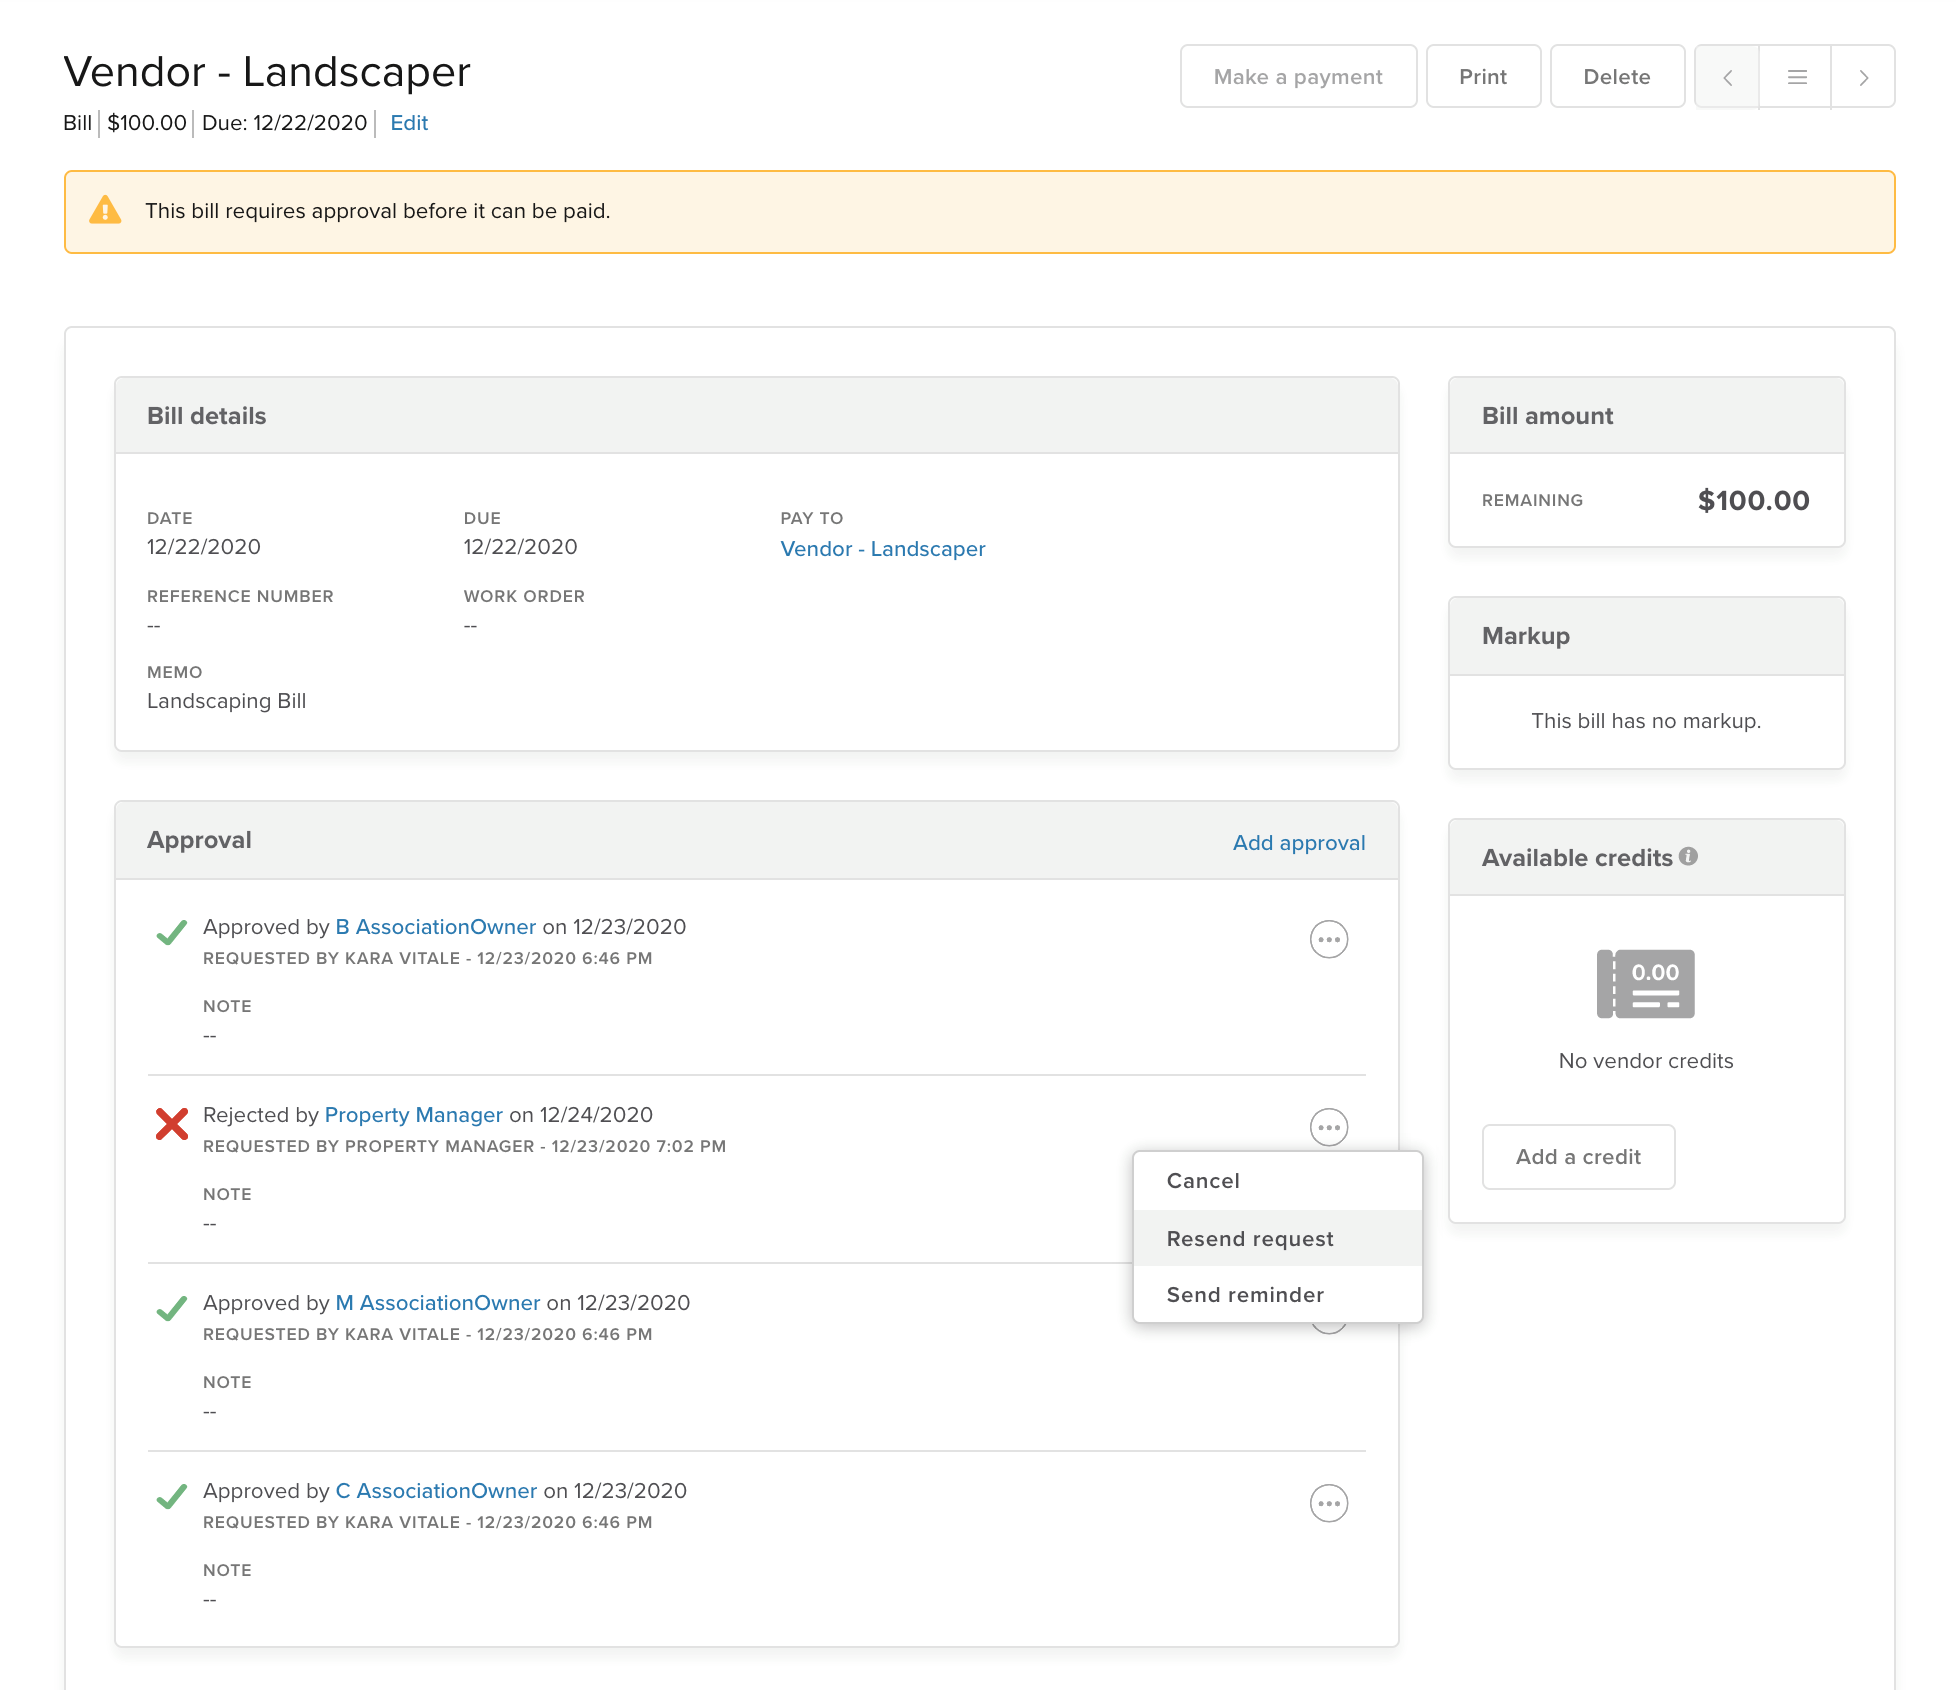Image resolution: width=1956 pixels, height=1690 pixels.
Task: Select Resend request menu option
Action: pyautogui.click(x=1250, y=1239)
